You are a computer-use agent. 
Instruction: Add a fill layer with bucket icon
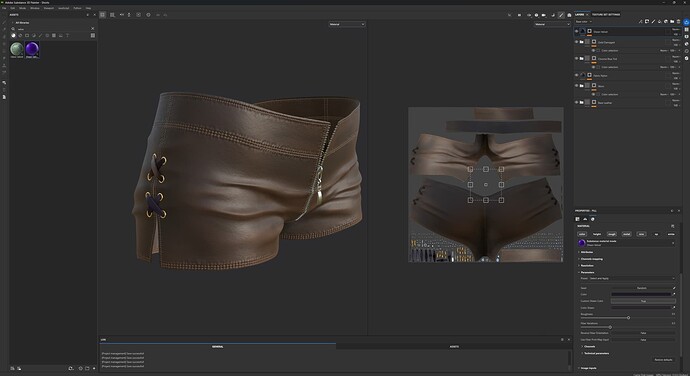(659, 21)
